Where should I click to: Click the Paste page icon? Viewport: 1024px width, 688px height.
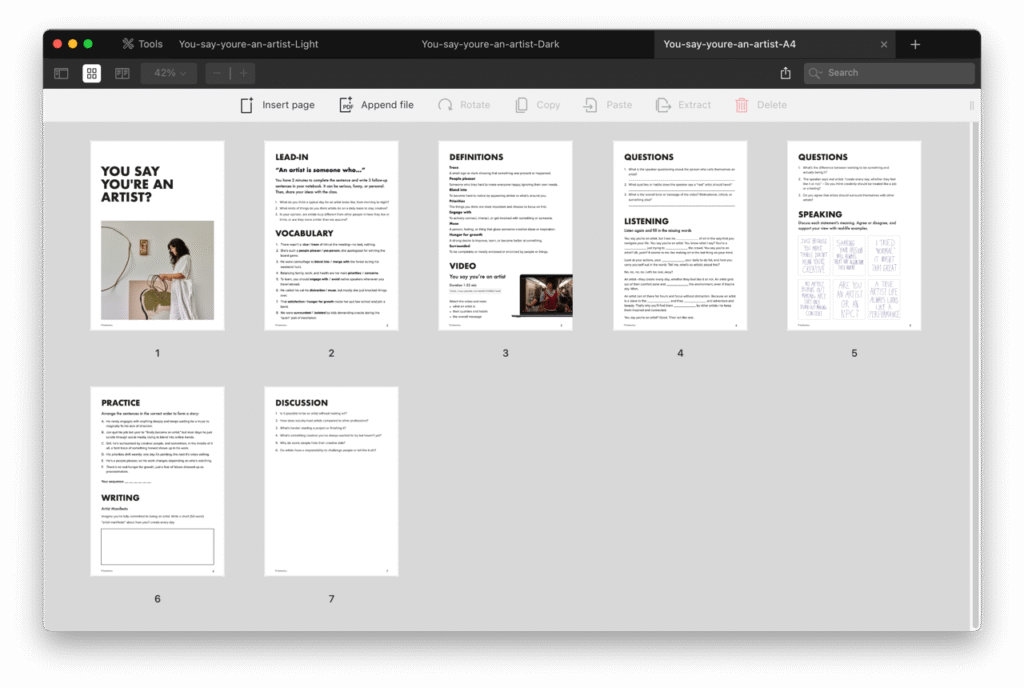[608, 105]
